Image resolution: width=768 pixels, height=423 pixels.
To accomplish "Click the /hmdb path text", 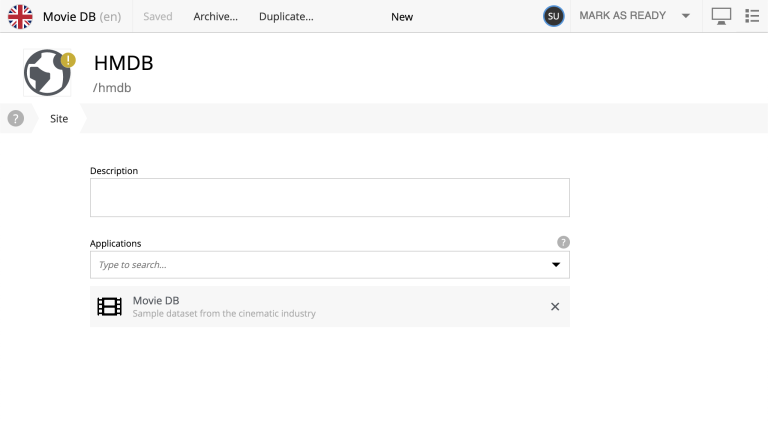I will click(x=112, y=88).
